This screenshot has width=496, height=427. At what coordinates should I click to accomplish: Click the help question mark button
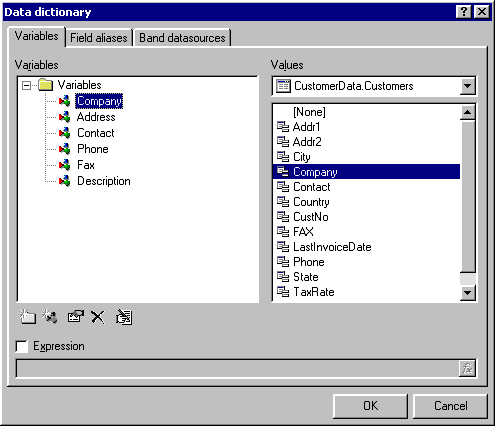(463, 12)
